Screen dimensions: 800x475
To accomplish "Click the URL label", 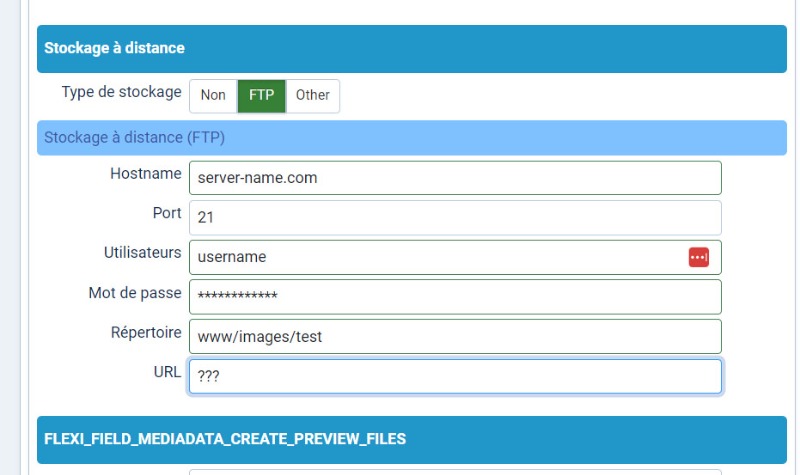I will point(167,372).
